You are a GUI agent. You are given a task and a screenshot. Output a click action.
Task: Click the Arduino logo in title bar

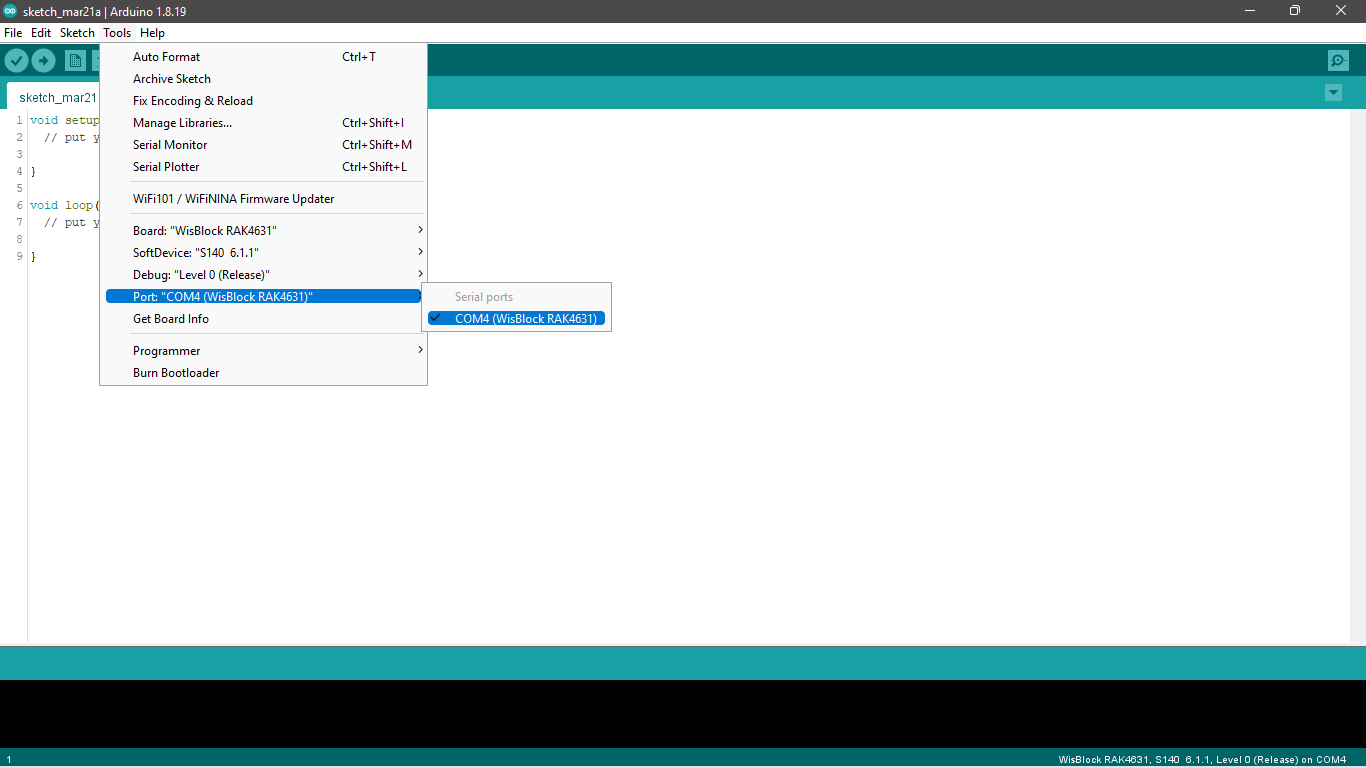[x=10, y=11]
